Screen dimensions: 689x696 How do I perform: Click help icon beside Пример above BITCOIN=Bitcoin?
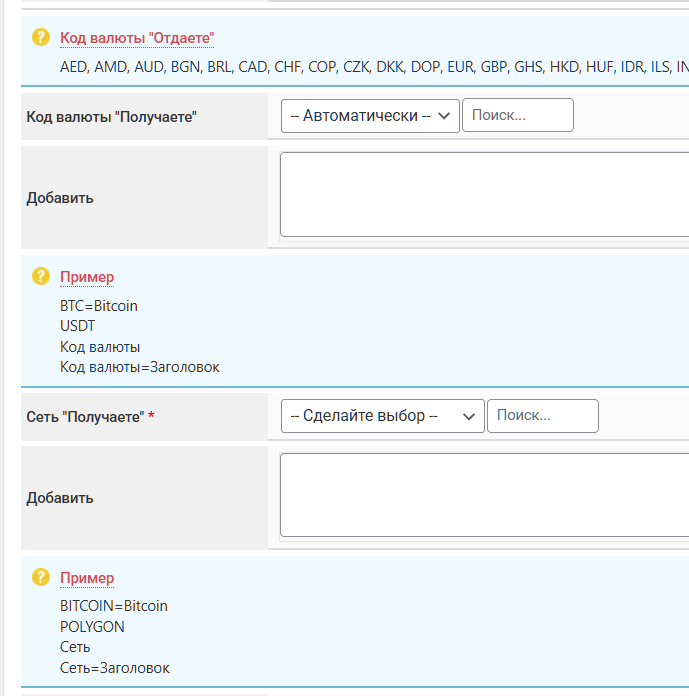pos(41,577)
